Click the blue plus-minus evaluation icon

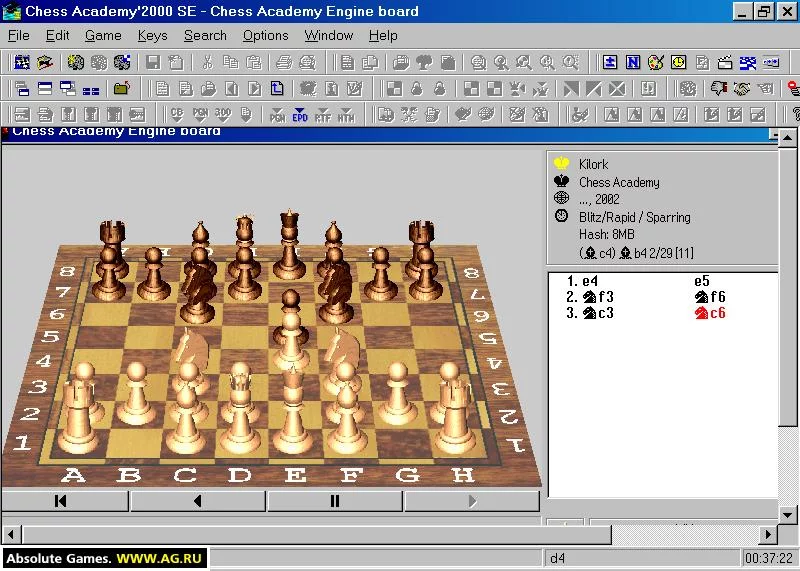[x=610, y=62]
